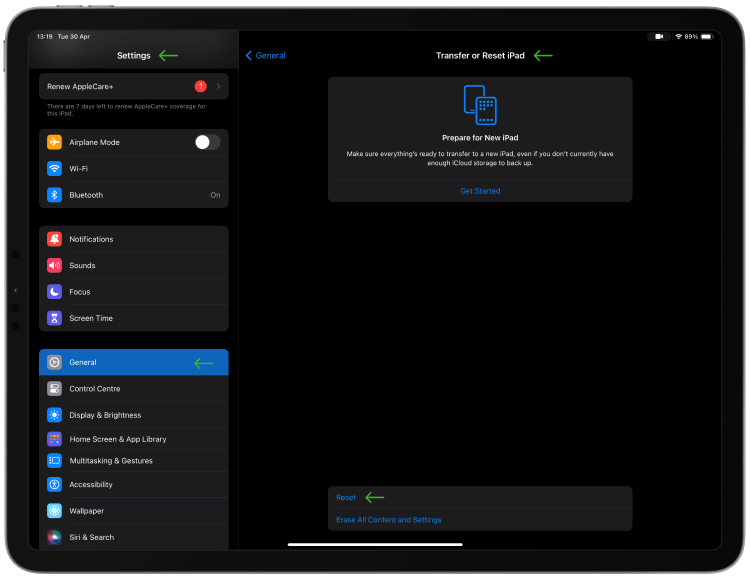Tap the screen recording status indicator
Screen dimensions: 750x581
click(659, 36)
